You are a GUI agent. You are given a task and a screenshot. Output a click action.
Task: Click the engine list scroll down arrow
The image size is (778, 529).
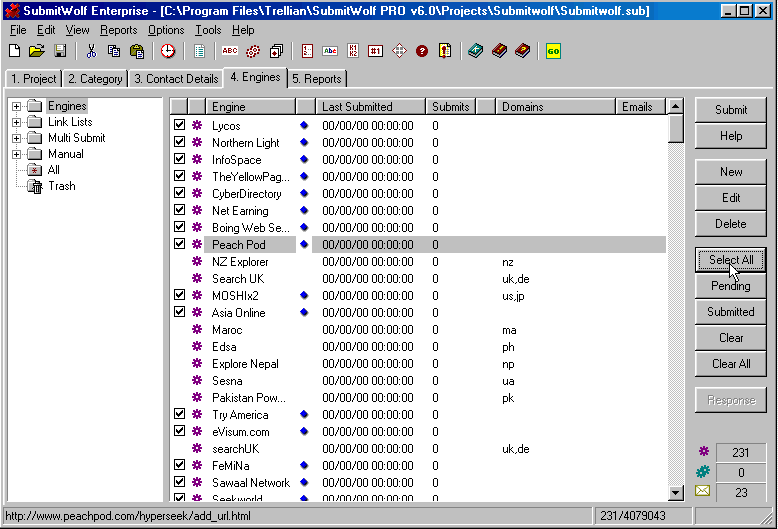[x=675, y=493]
